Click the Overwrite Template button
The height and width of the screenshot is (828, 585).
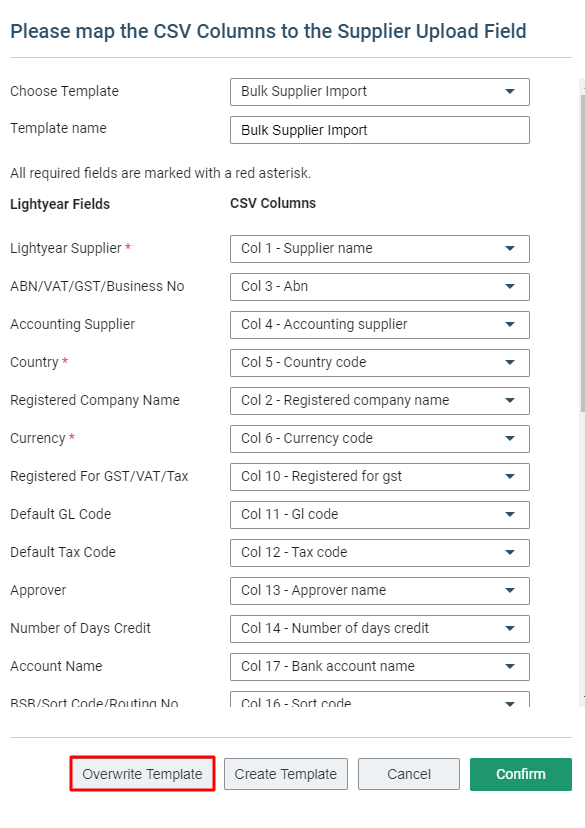[x=143, y=774]
